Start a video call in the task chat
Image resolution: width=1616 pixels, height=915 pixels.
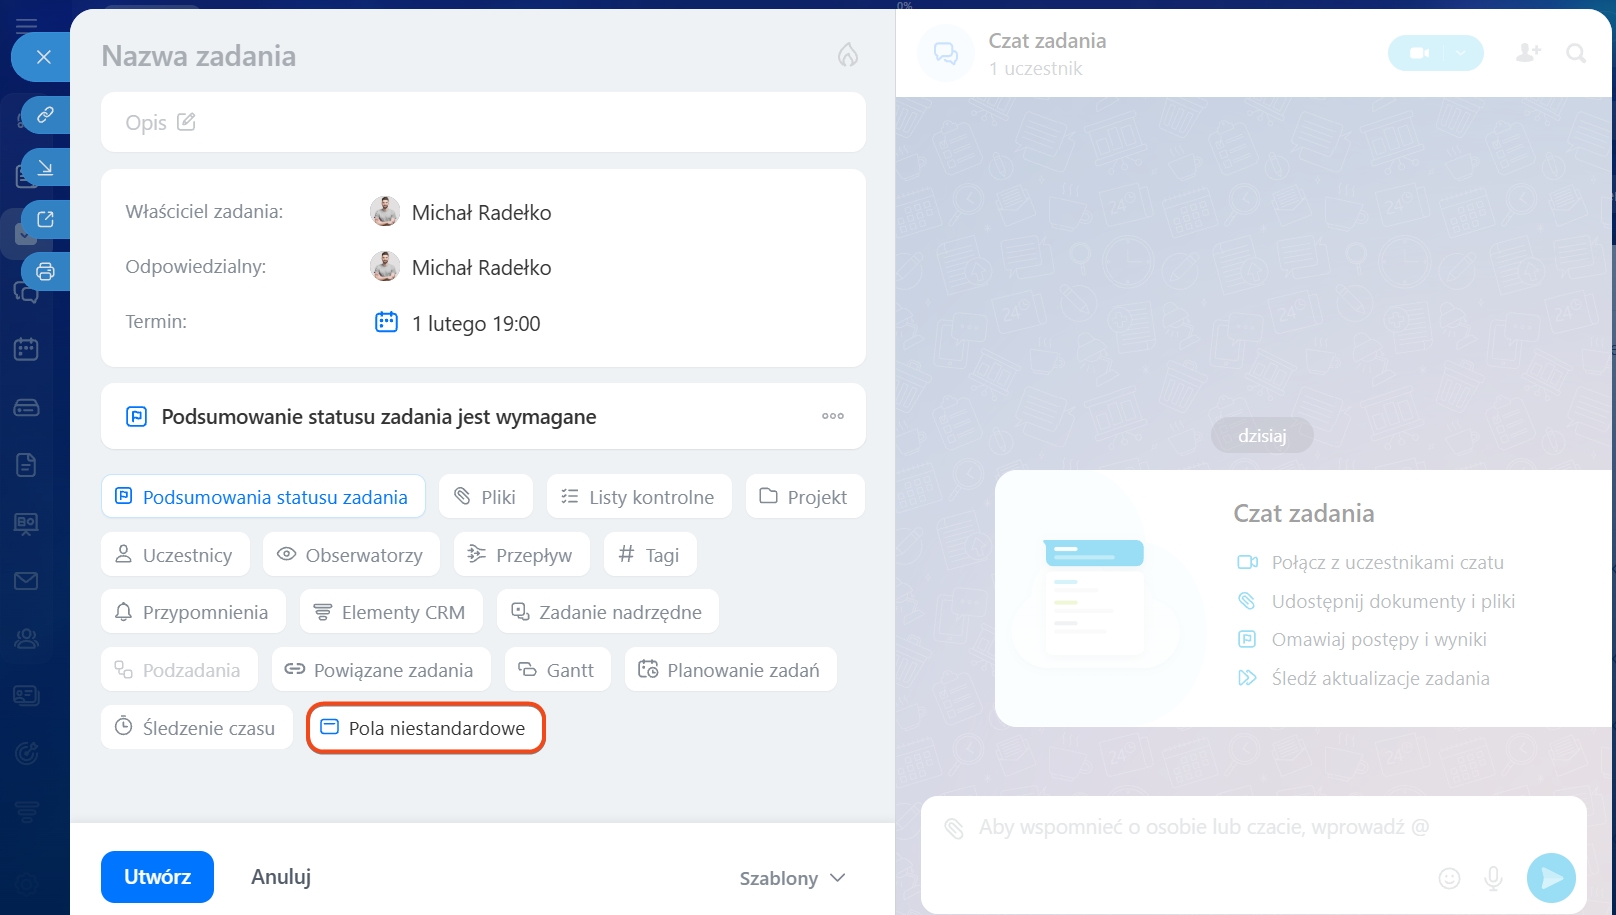click(1419, 53)
